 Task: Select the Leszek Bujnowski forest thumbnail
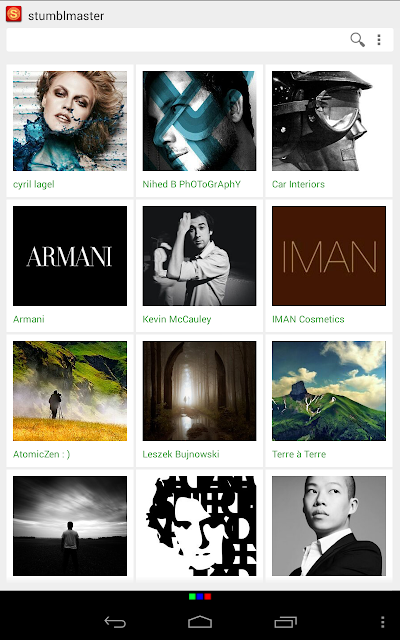coord(200,391)
